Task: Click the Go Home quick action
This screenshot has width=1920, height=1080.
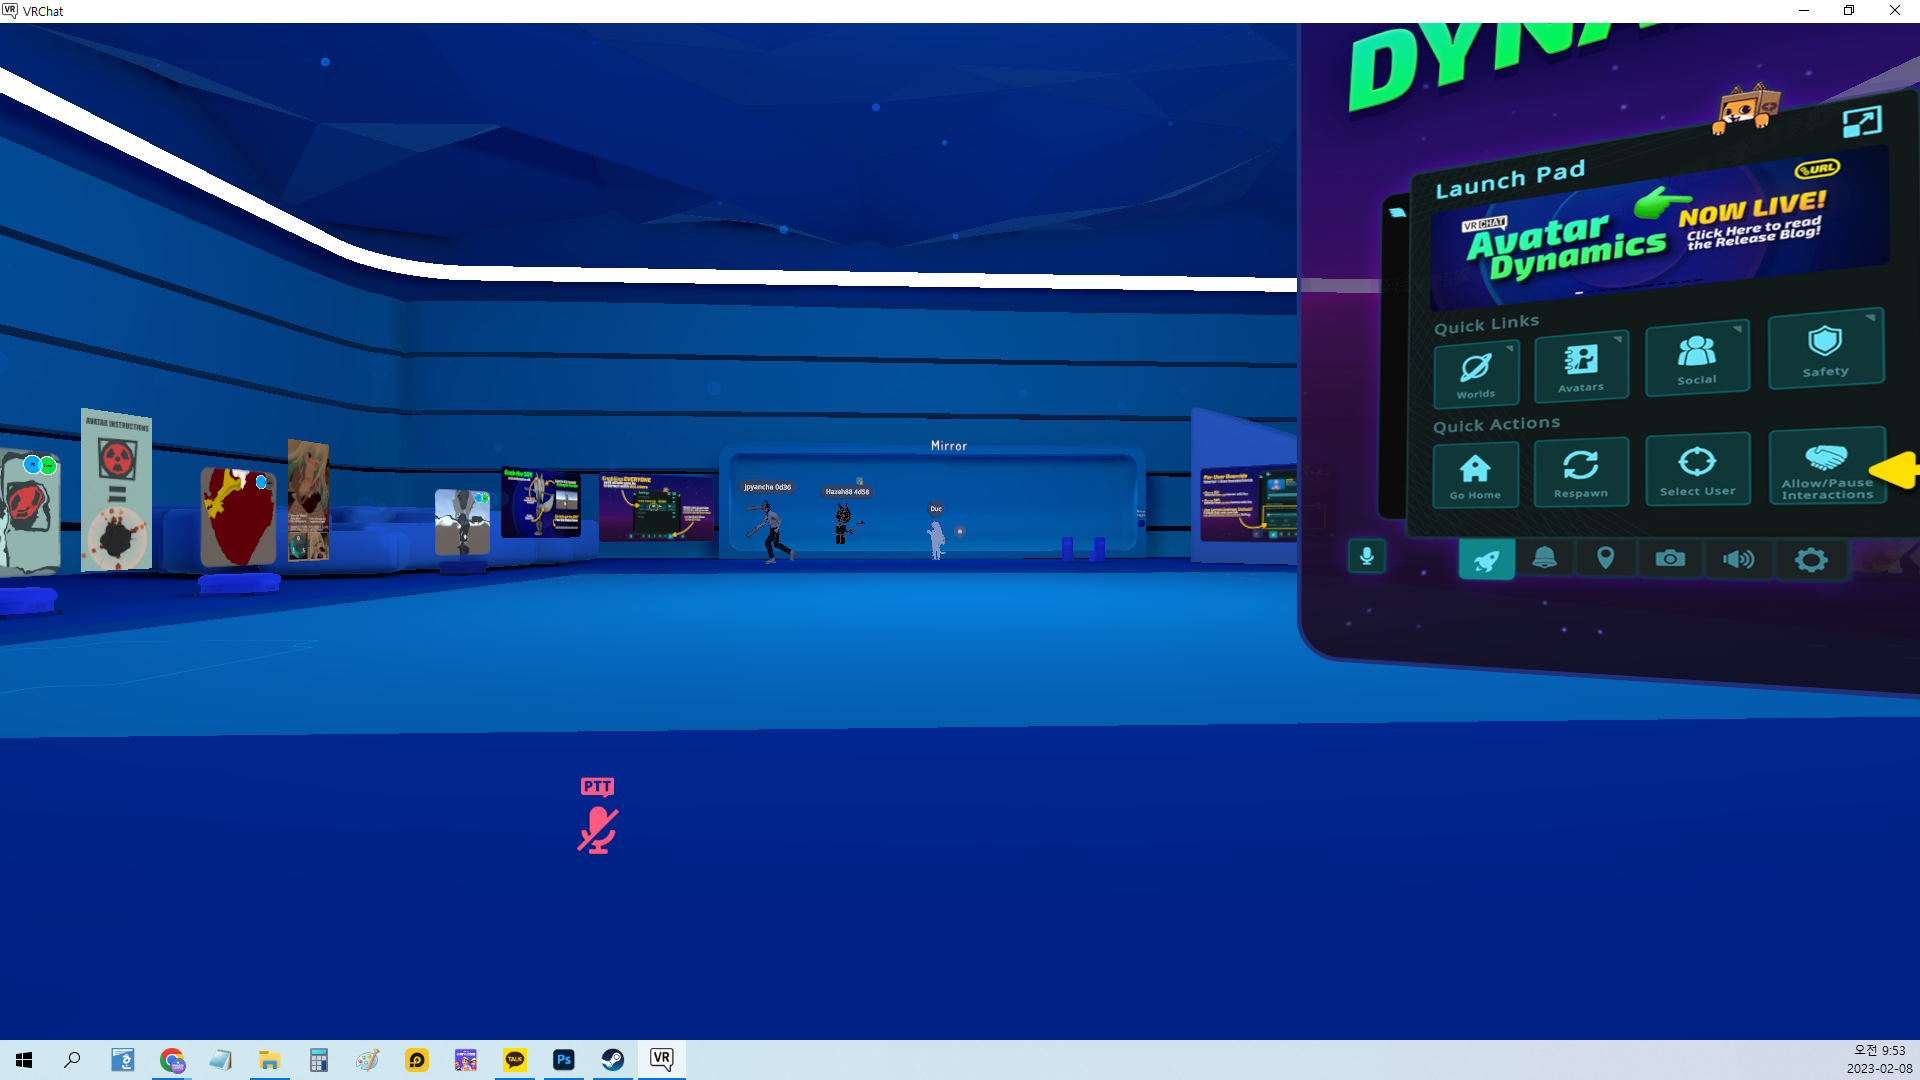Action: [x=1475, y=476]
